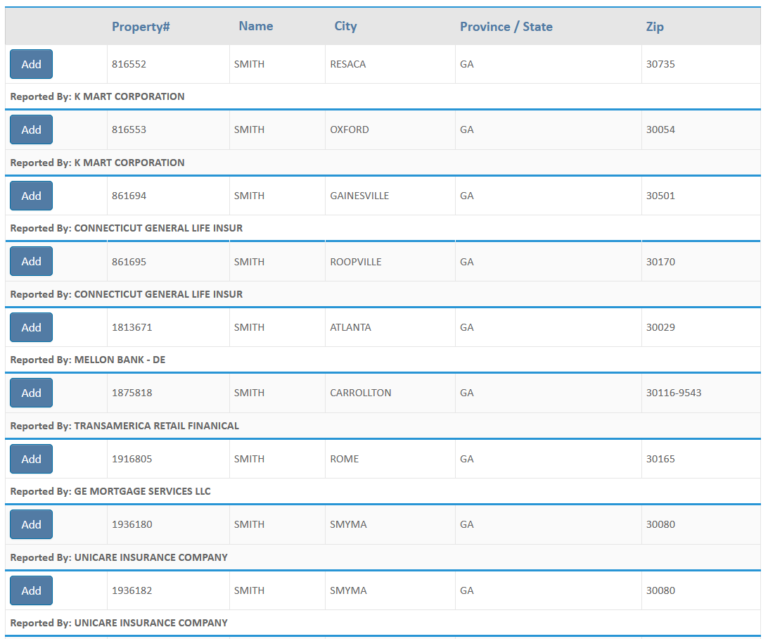Click Reported By K MART under 816553
Image resolution: width=768 pixels, height=639 pixels.
point(97,163)
